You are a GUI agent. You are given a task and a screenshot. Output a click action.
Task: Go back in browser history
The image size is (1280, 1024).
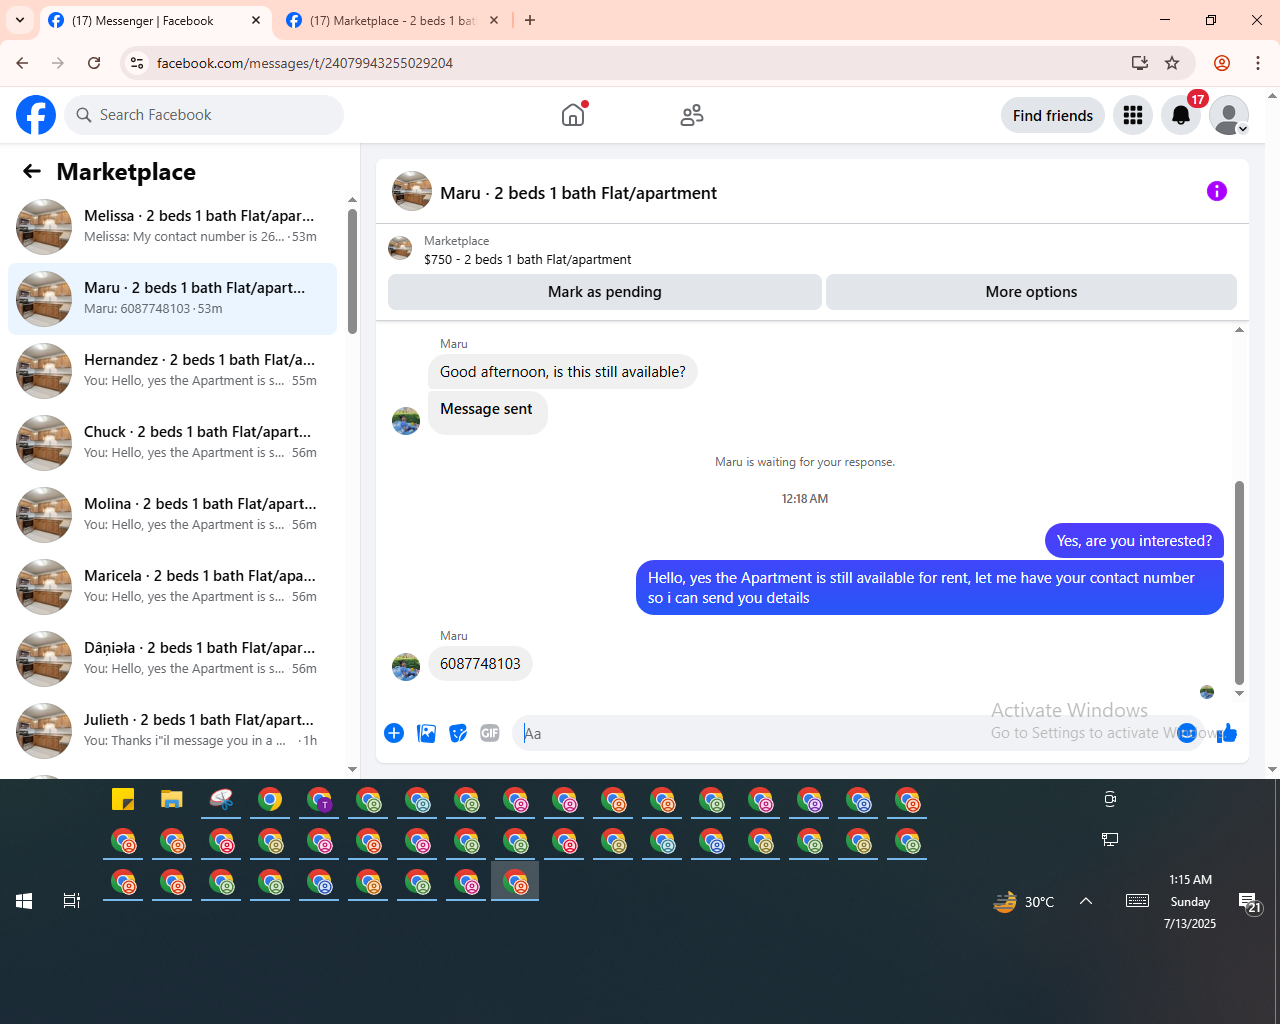(22, 63)
